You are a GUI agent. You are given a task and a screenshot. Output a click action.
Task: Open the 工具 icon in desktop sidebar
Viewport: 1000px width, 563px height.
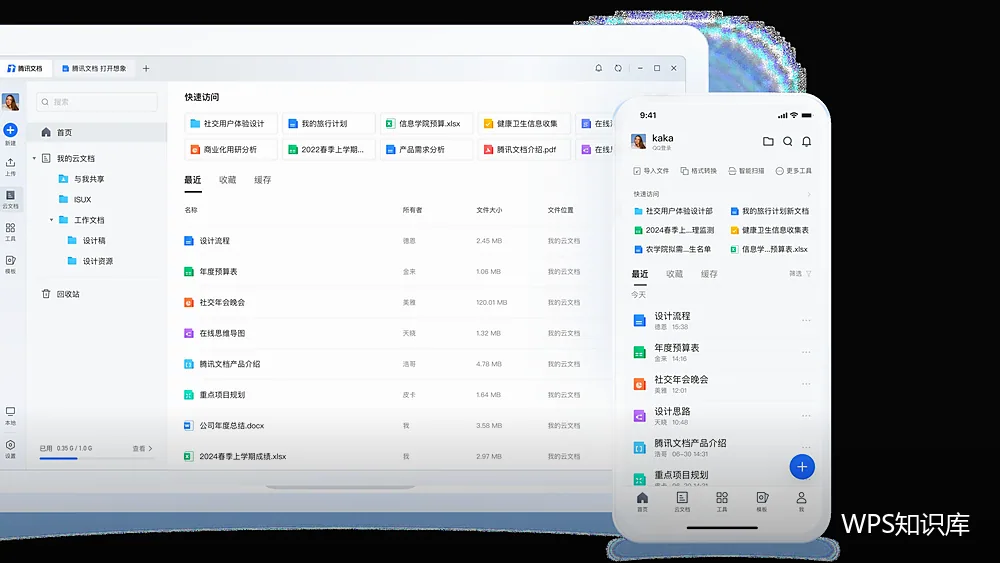tap(10, 228)
